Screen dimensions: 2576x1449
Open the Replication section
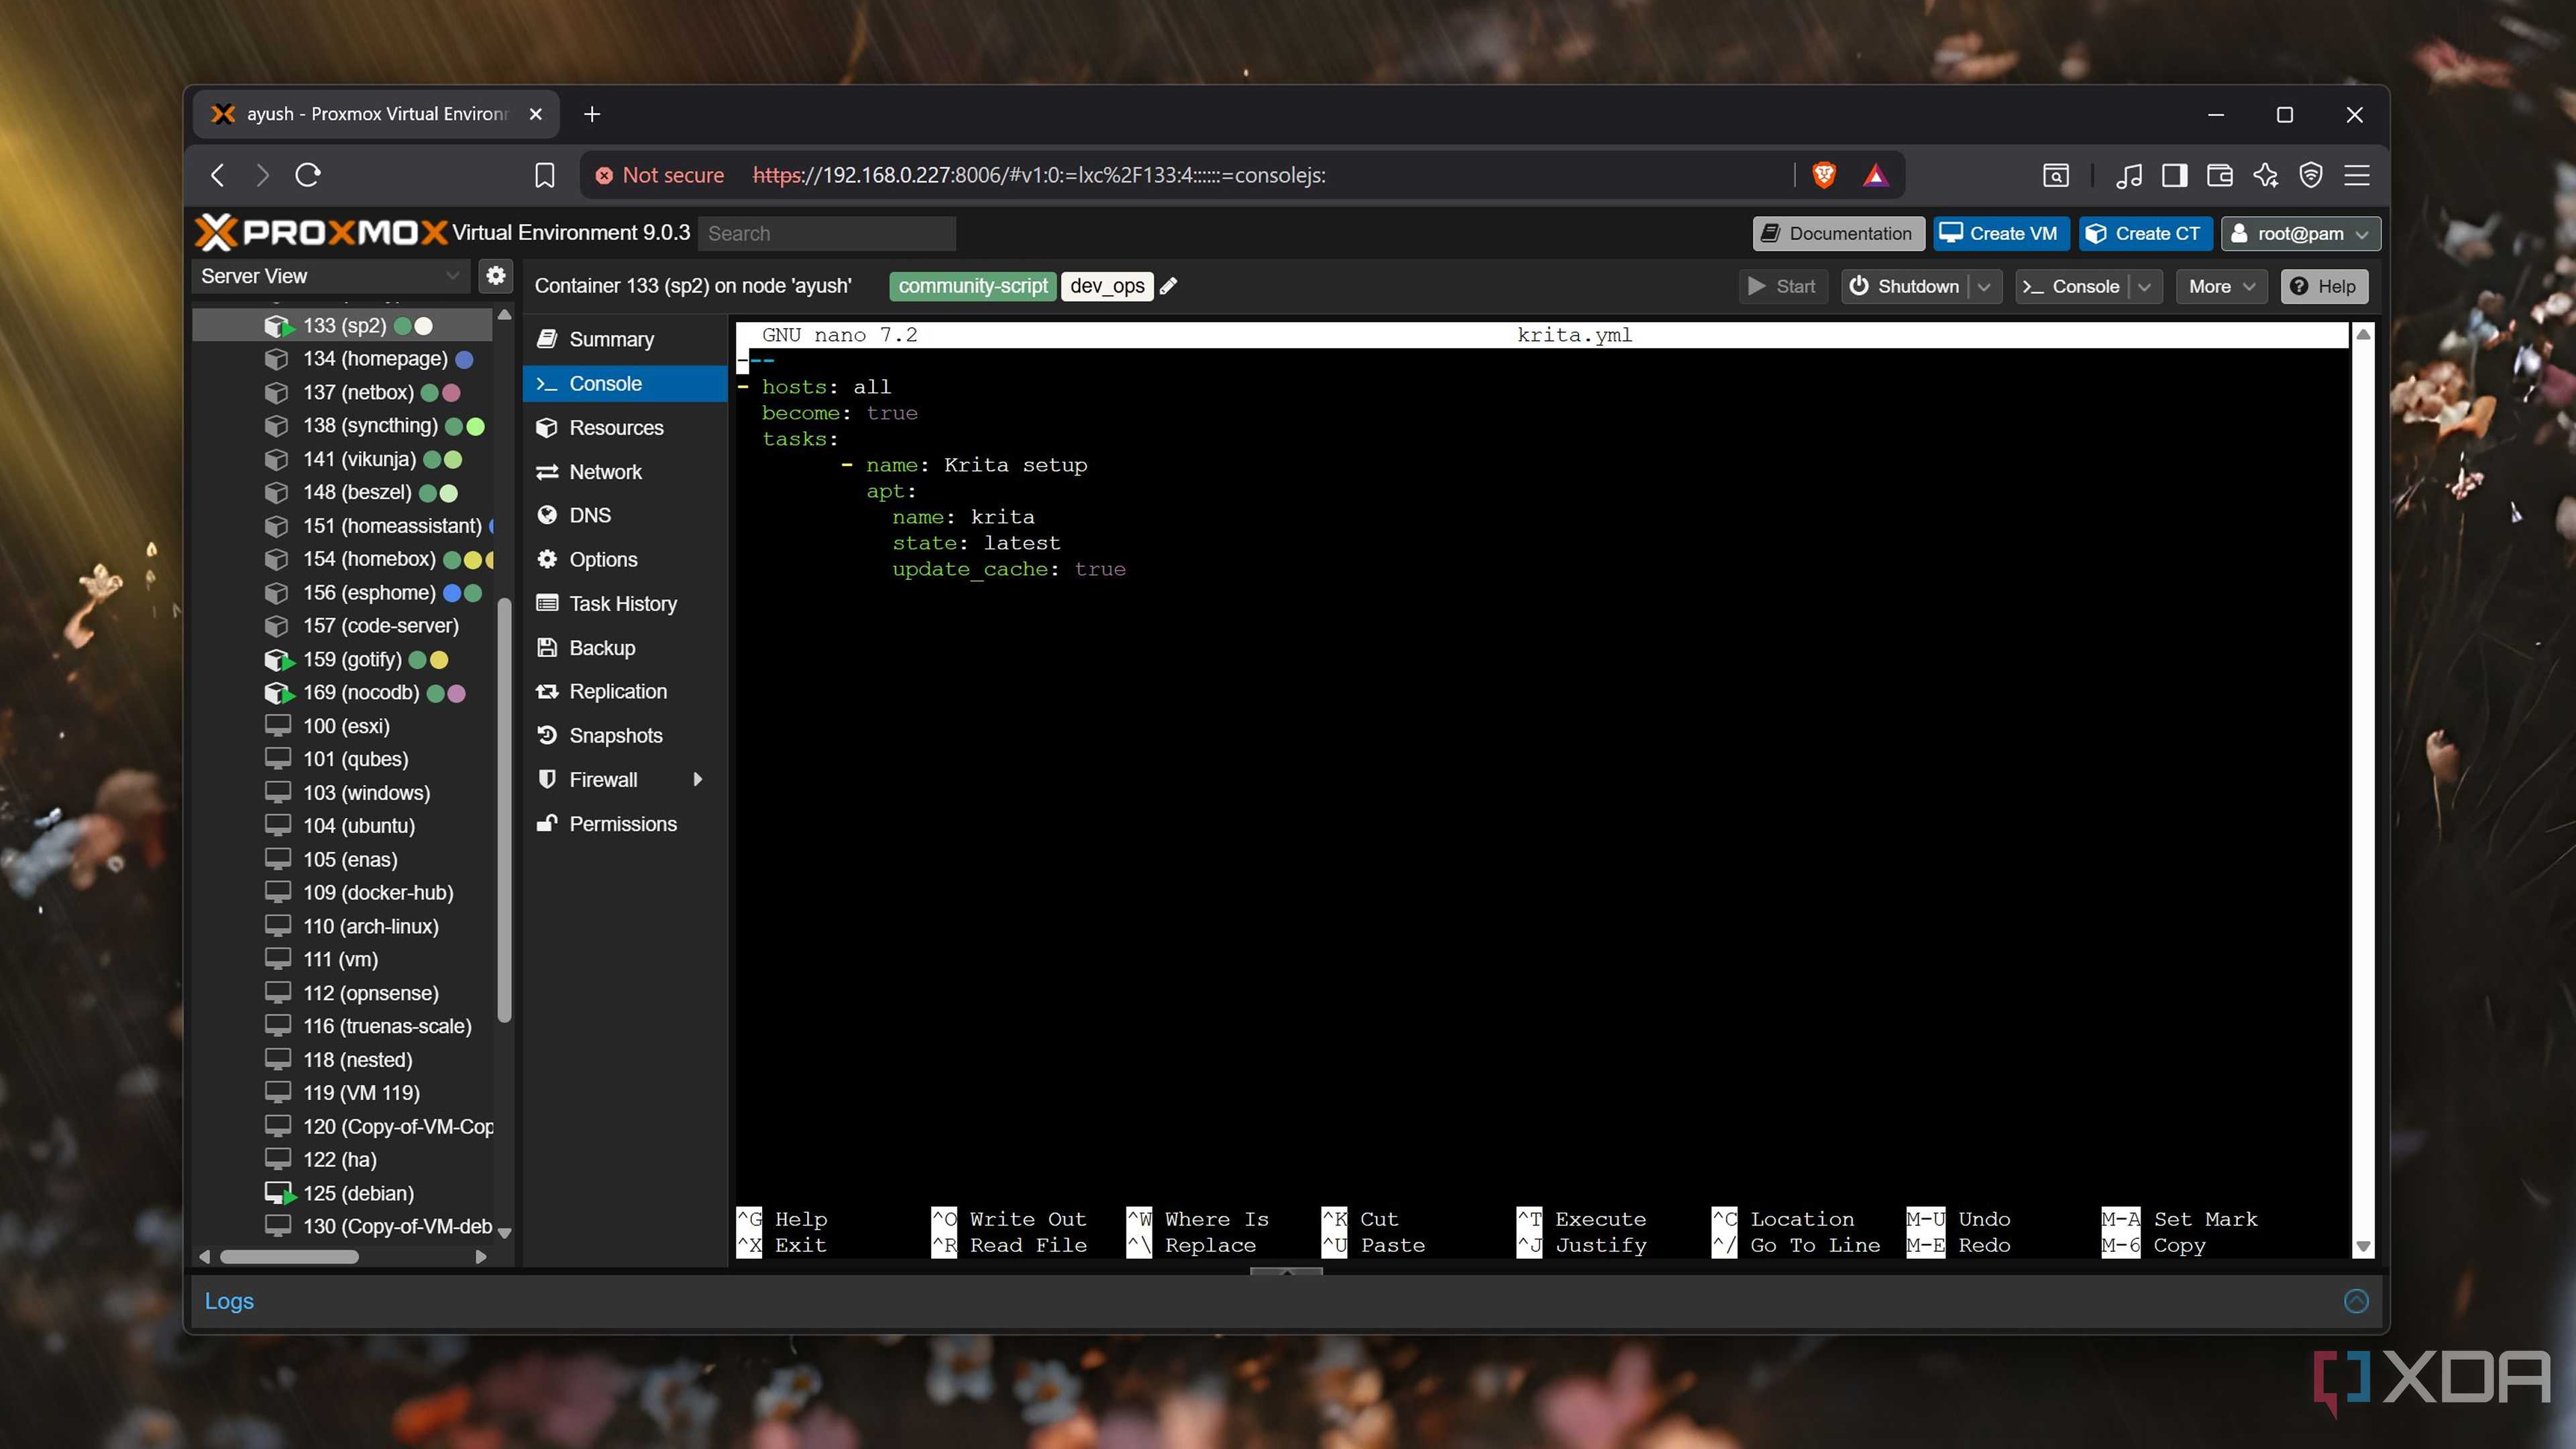[625, 691]
